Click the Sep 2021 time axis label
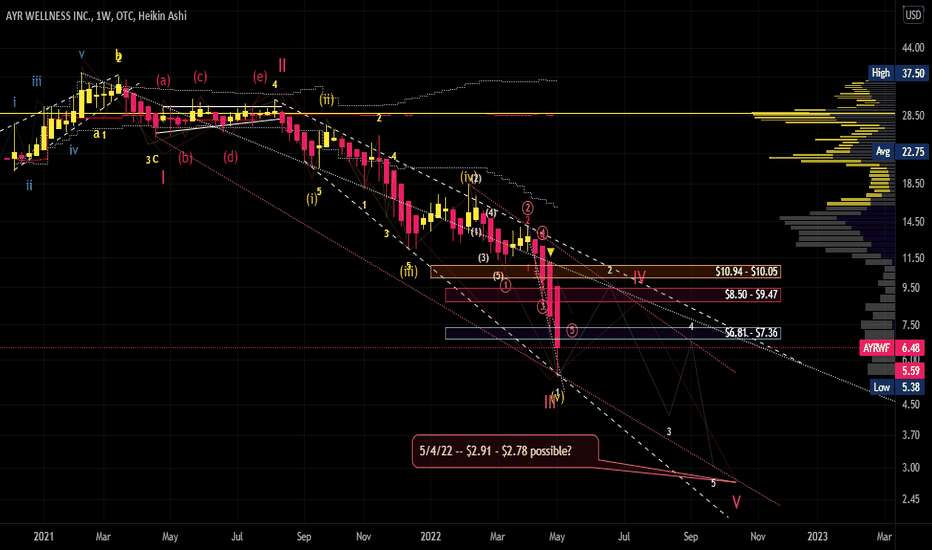The width and height of the screenshot is (932, 550). pos(304,536)
